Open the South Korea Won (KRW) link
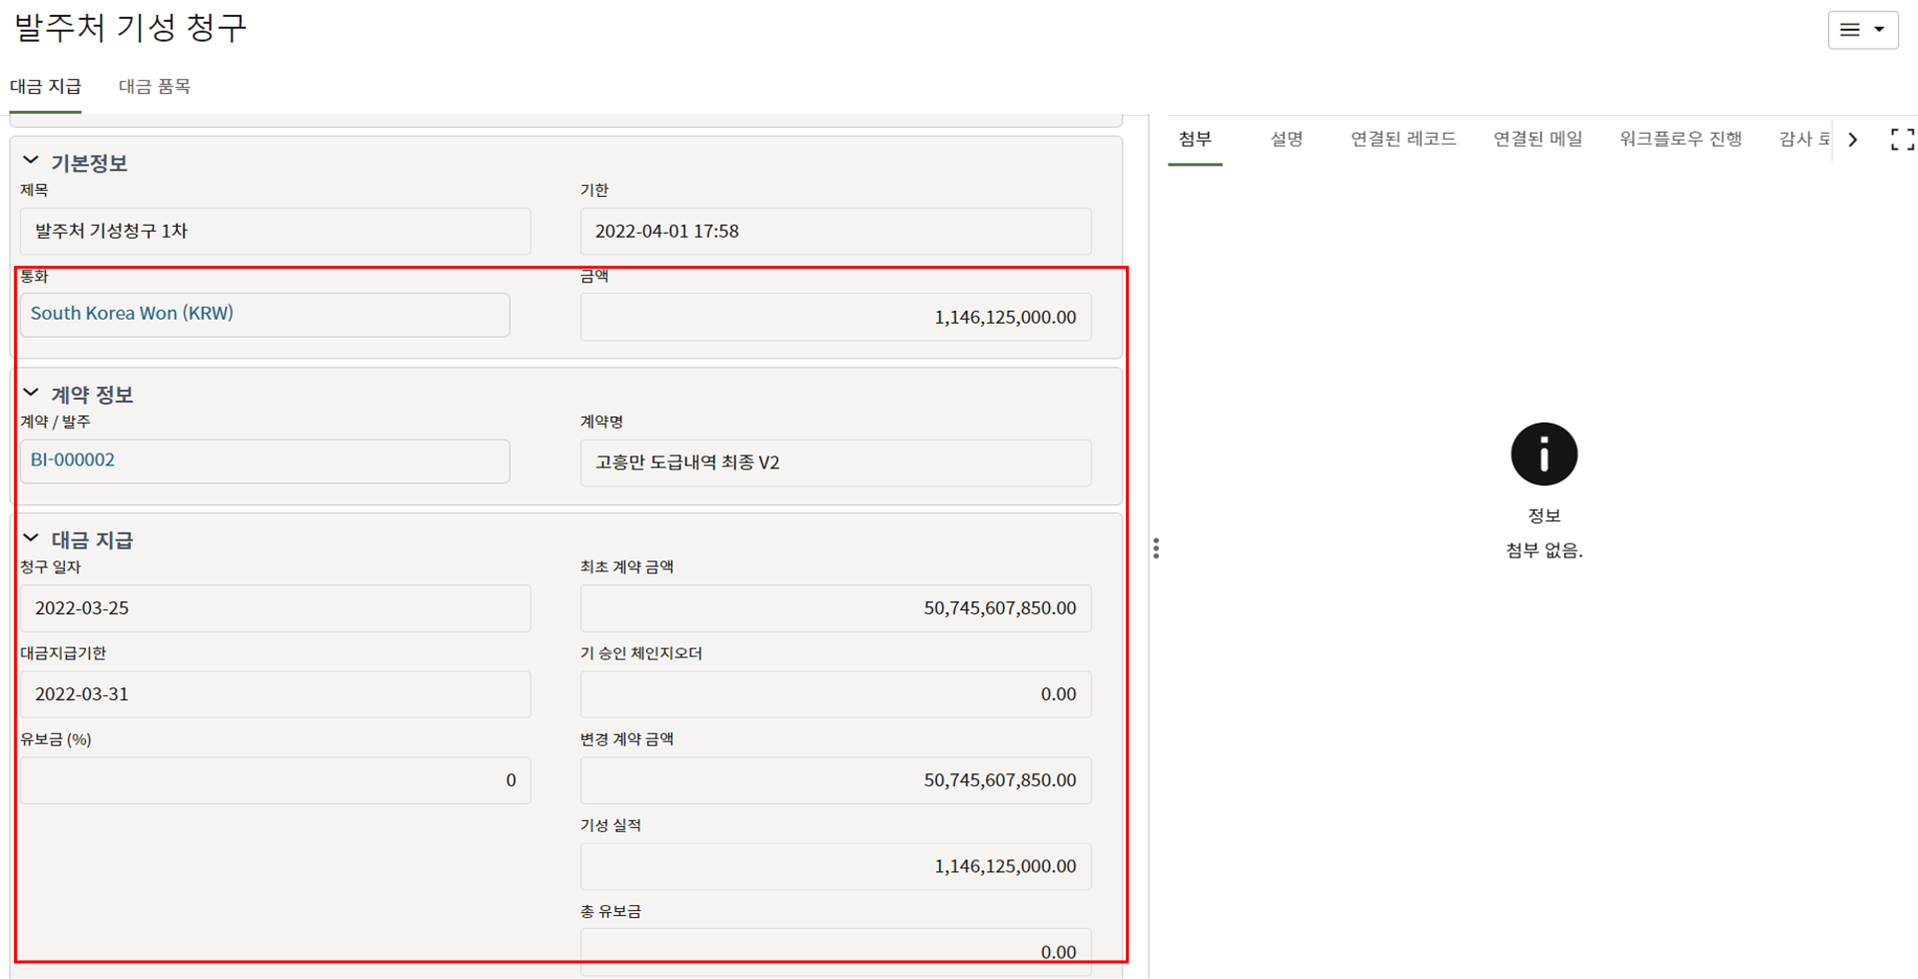1918x979 pixels. point(132,313)
